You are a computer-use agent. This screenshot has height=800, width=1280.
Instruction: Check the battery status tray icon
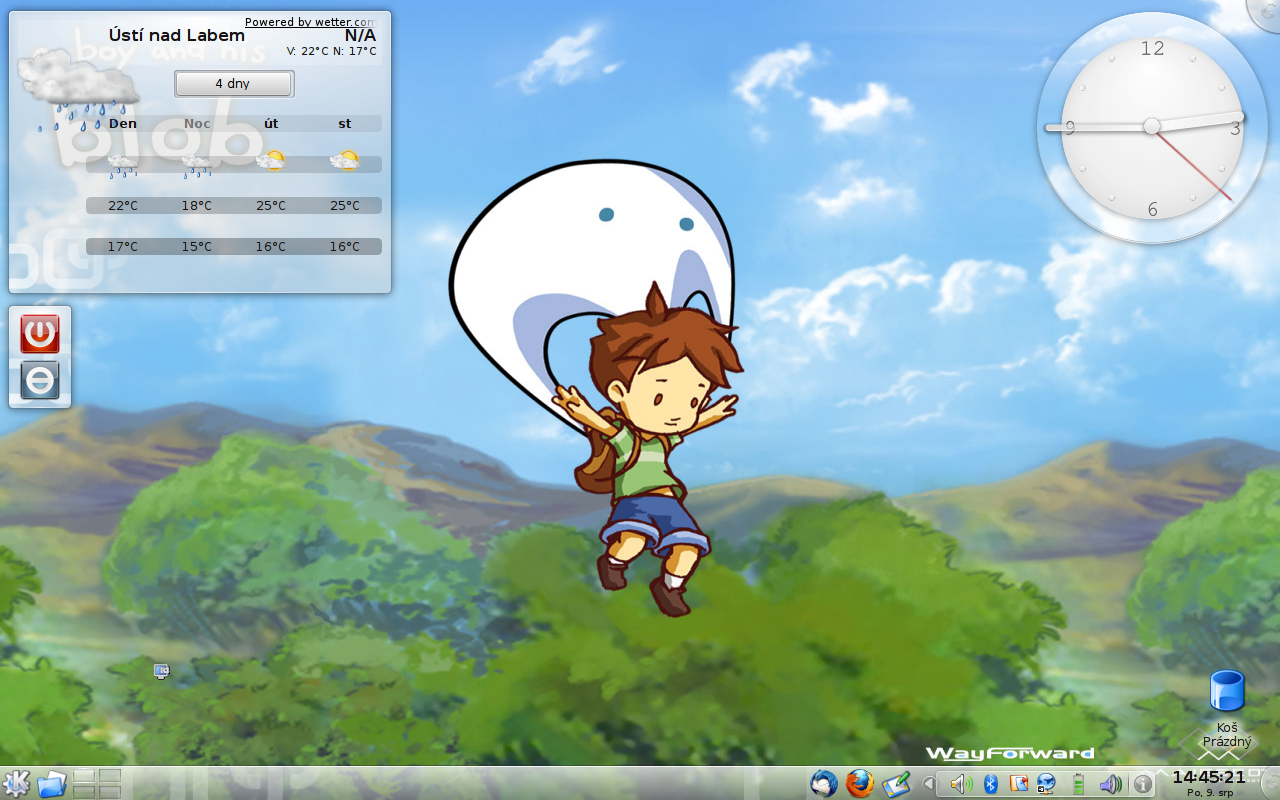[1078, 784]
